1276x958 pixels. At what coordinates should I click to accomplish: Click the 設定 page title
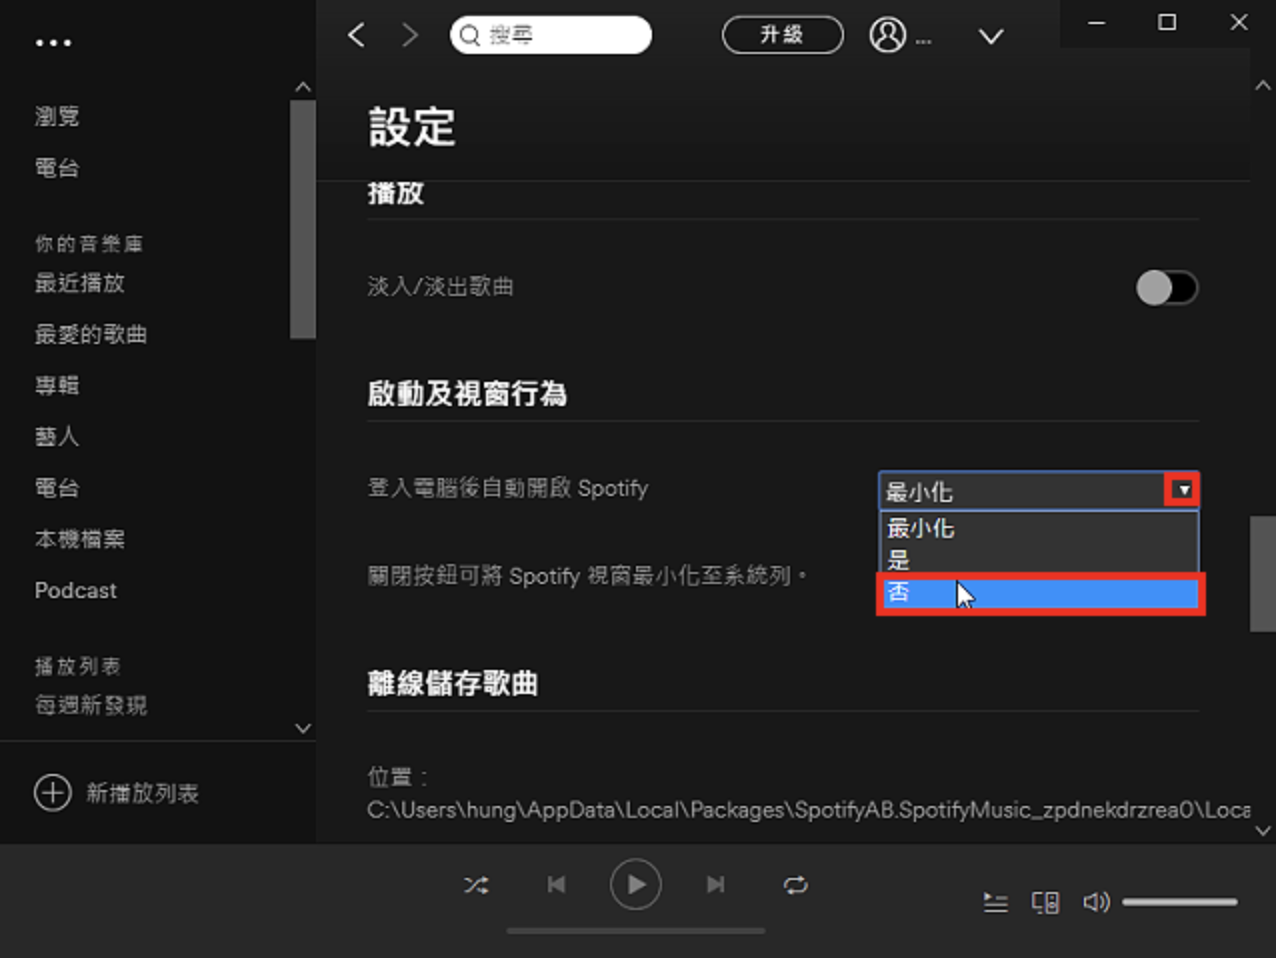tap(412, 127)
